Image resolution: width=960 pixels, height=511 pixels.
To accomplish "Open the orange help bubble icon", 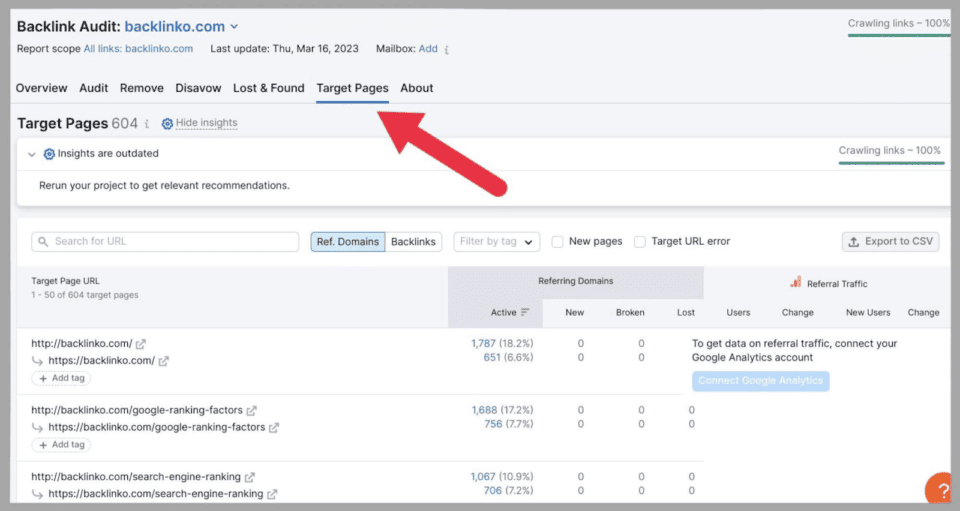I will tap(940, 490).
